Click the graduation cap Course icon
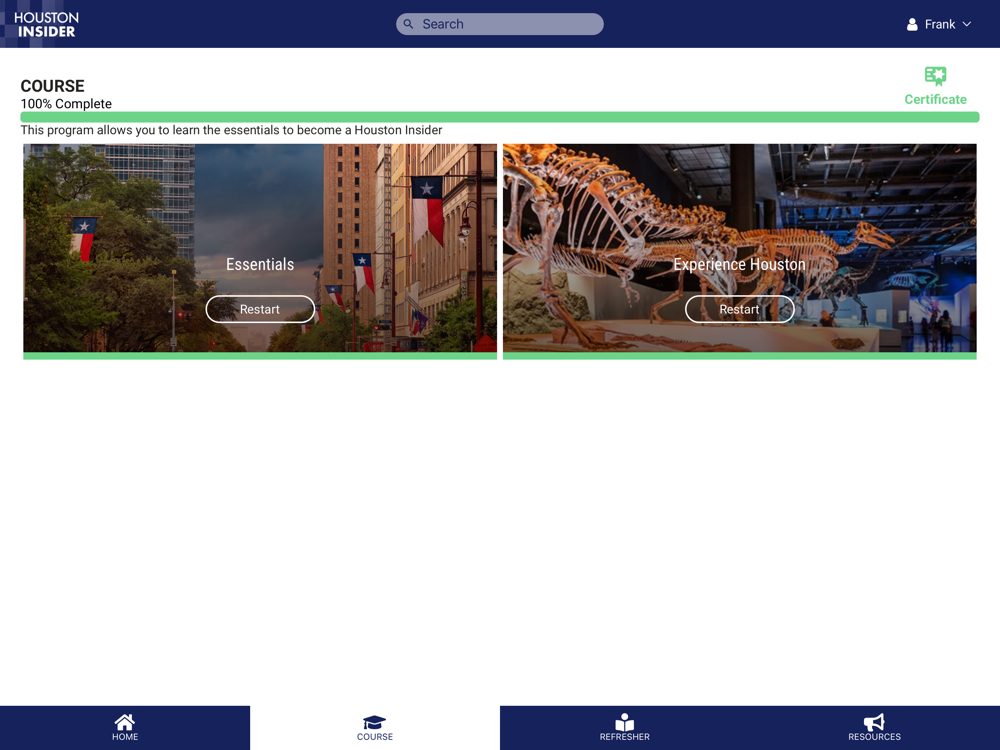This screenshot has height=750, width=1000. (x=374, y=722)
